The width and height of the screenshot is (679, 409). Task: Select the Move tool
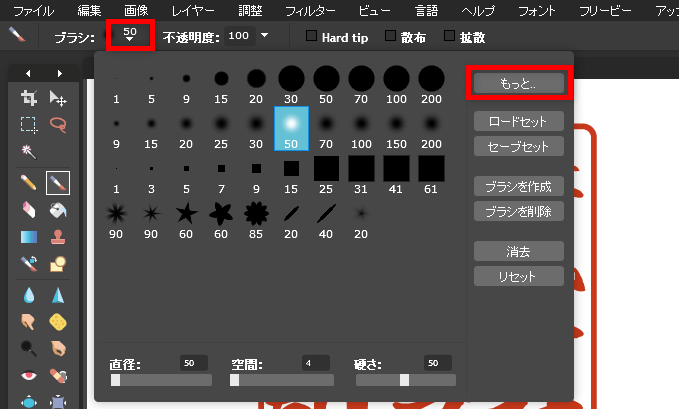click(x=58, y=98)
